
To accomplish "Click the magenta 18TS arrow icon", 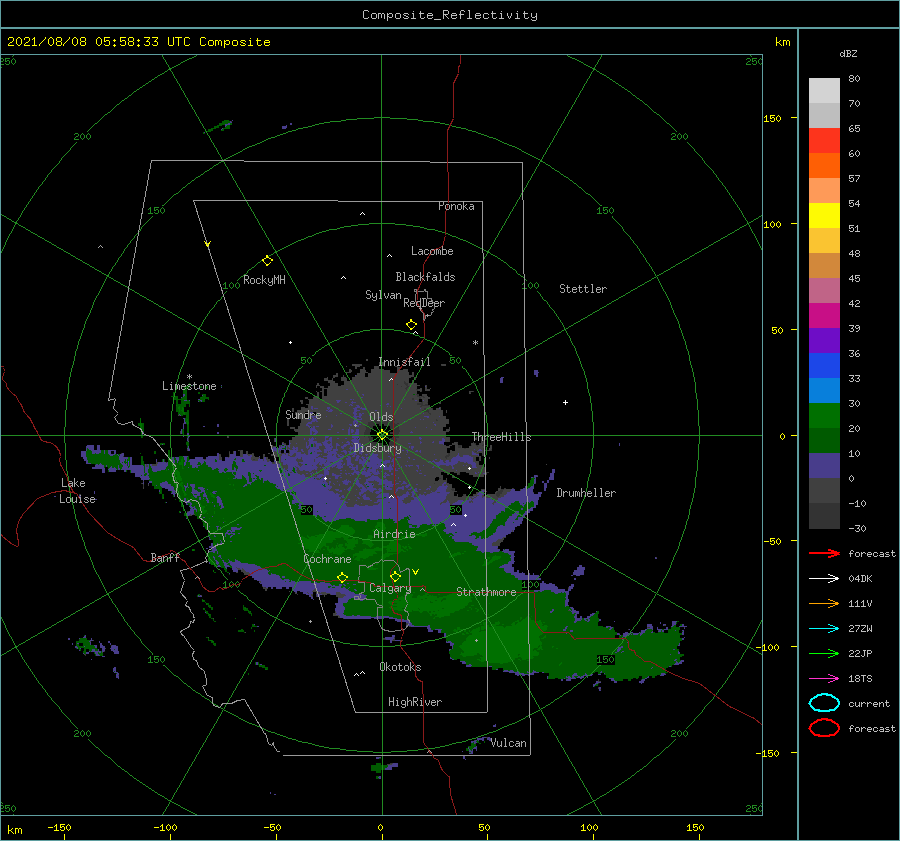I will tap(824, 678).
